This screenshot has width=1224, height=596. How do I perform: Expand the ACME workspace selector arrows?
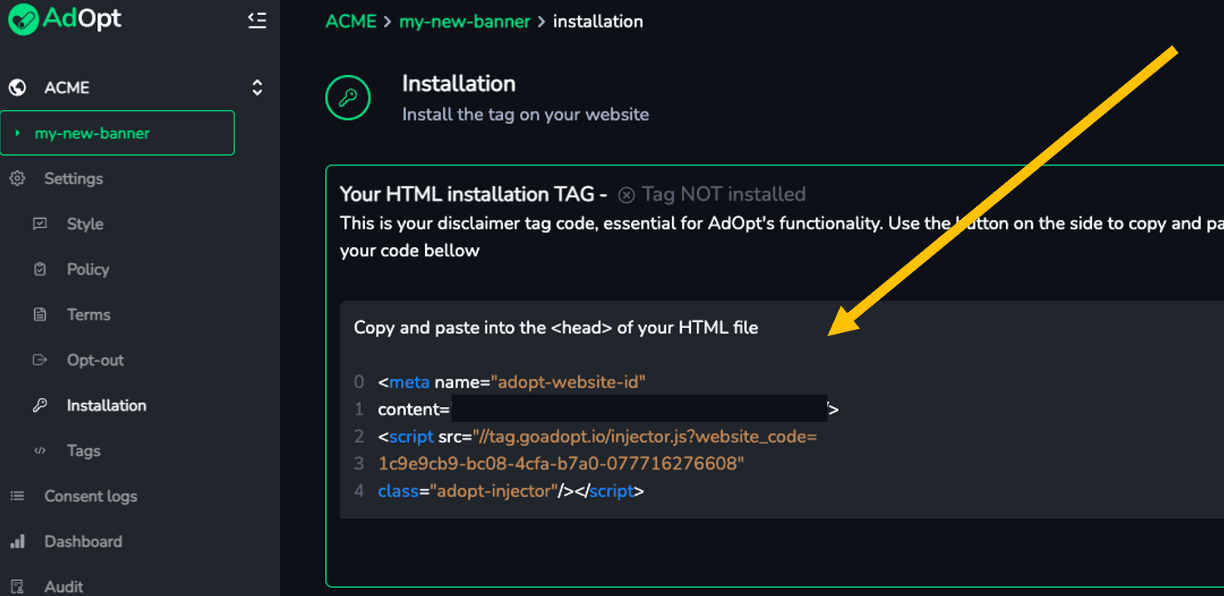pos(257,88)
